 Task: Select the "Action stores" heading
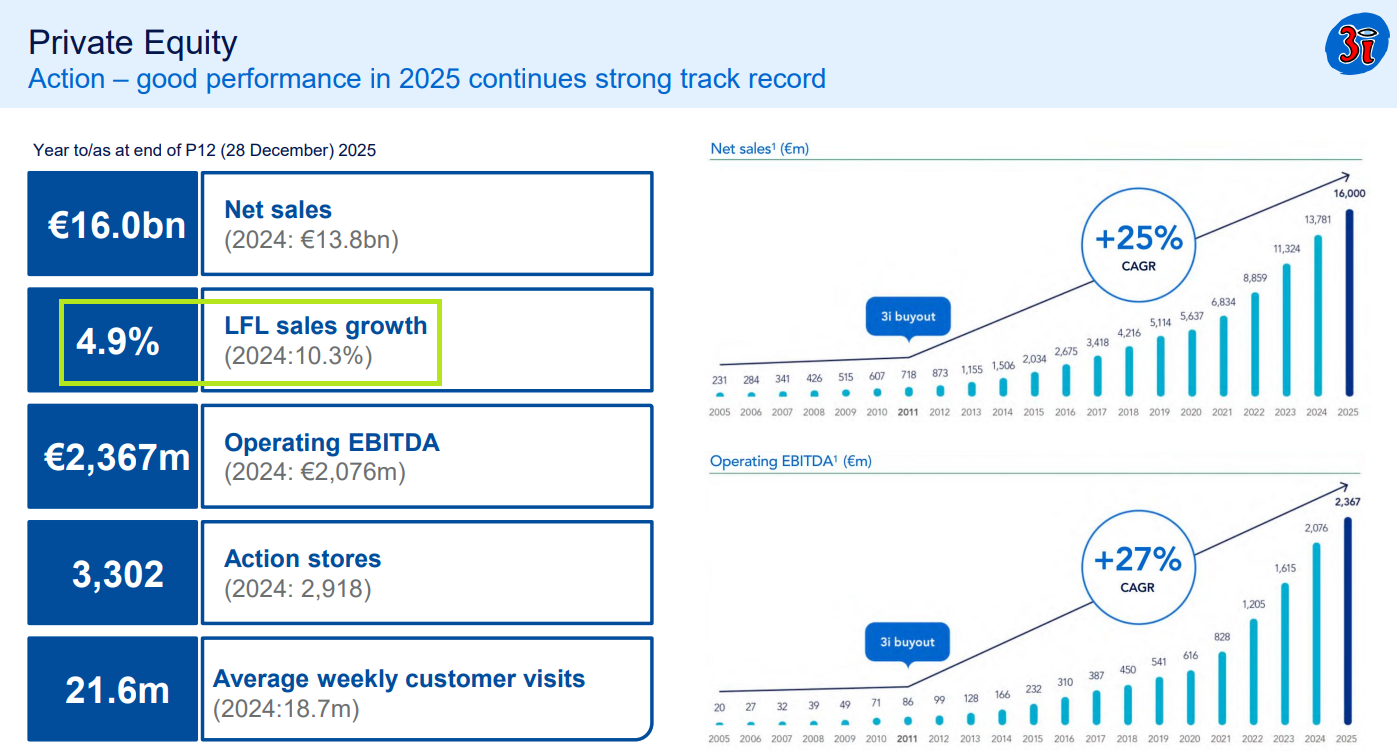click(303, 558)
